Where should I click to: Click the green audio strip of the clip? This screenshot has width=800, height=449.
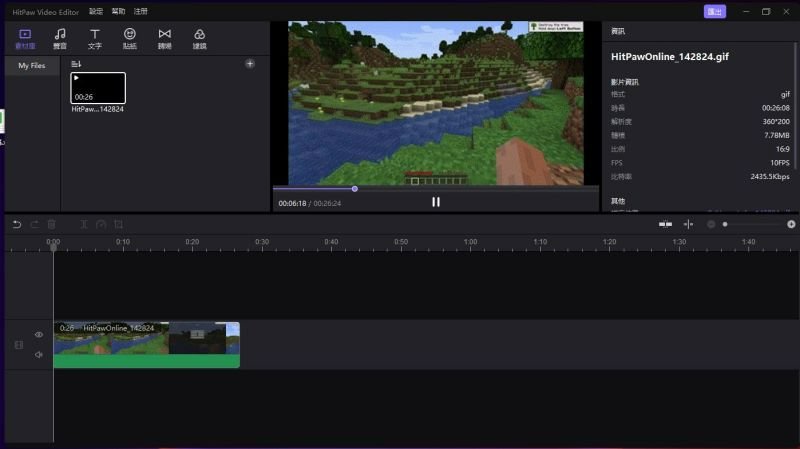[146, 361]
